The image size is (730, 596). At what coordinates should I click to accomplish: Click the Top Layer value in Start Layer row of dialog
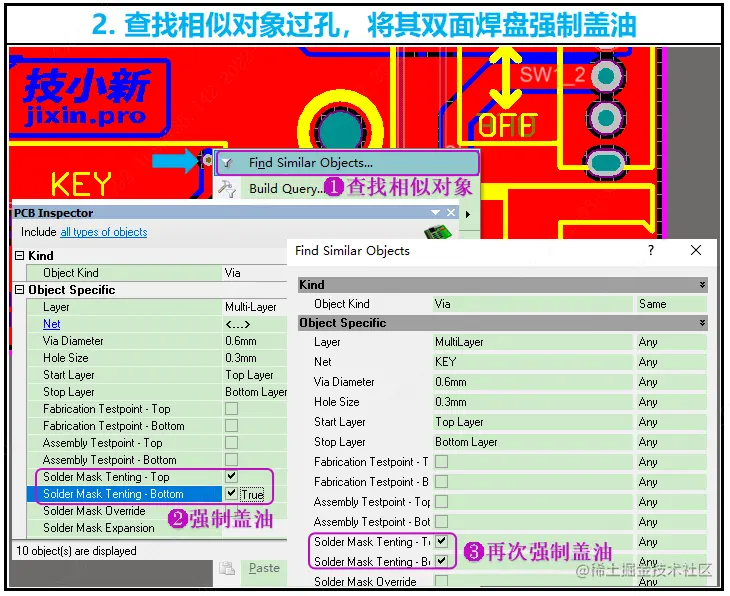[459, 422]
